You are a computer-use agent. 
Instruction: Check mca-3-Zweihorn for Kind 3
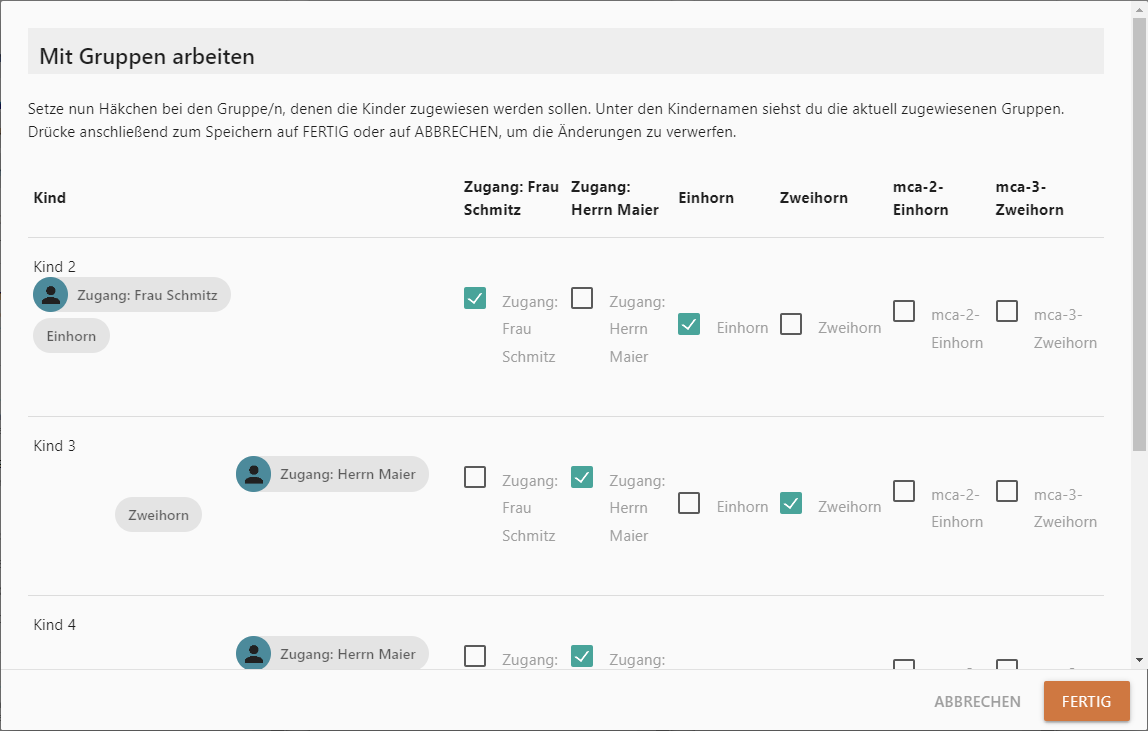tap(1007, 491)
